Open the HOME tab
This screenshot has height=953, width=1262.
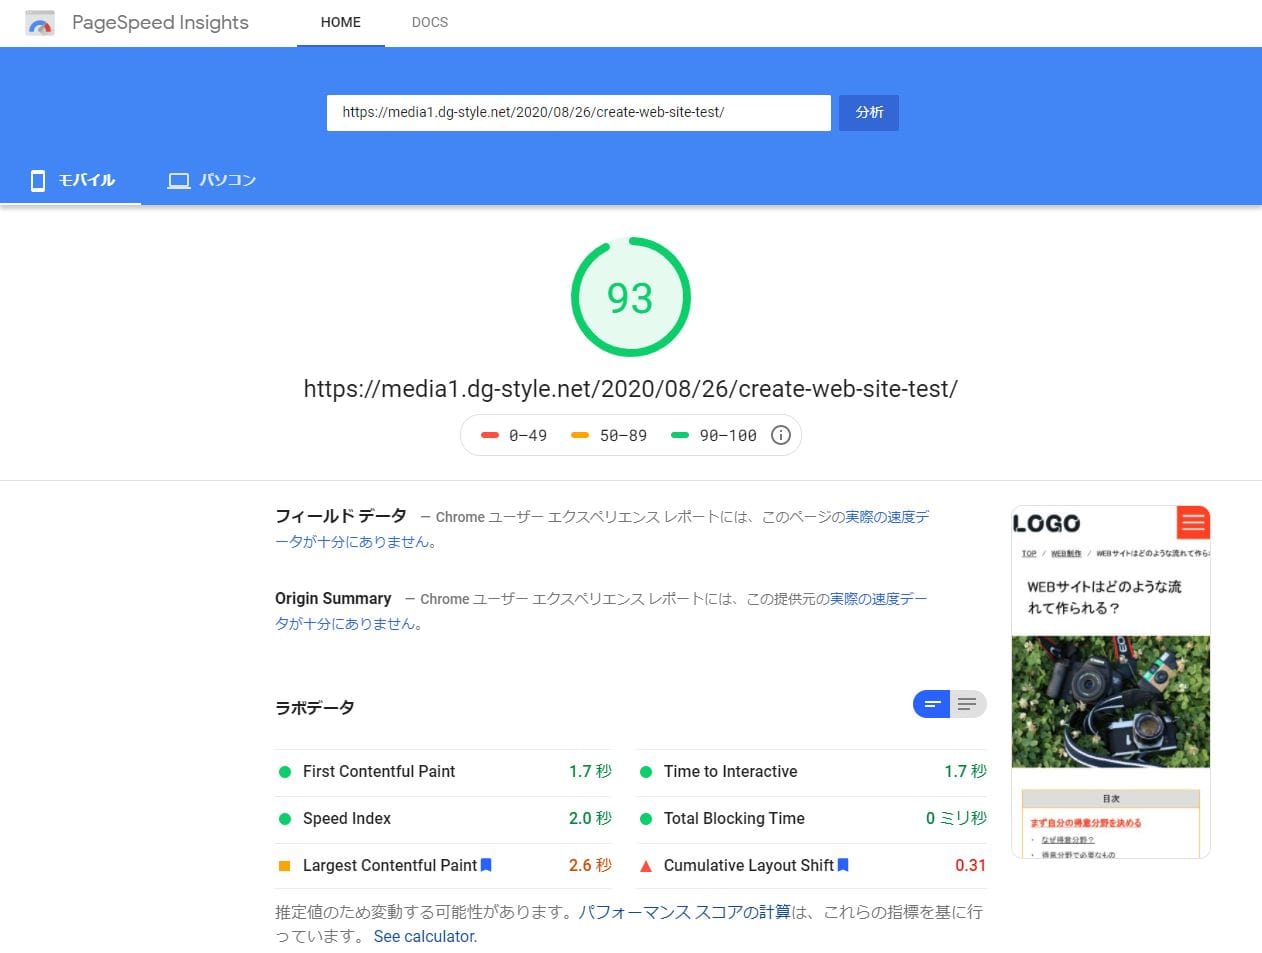[x=340, y=22]
